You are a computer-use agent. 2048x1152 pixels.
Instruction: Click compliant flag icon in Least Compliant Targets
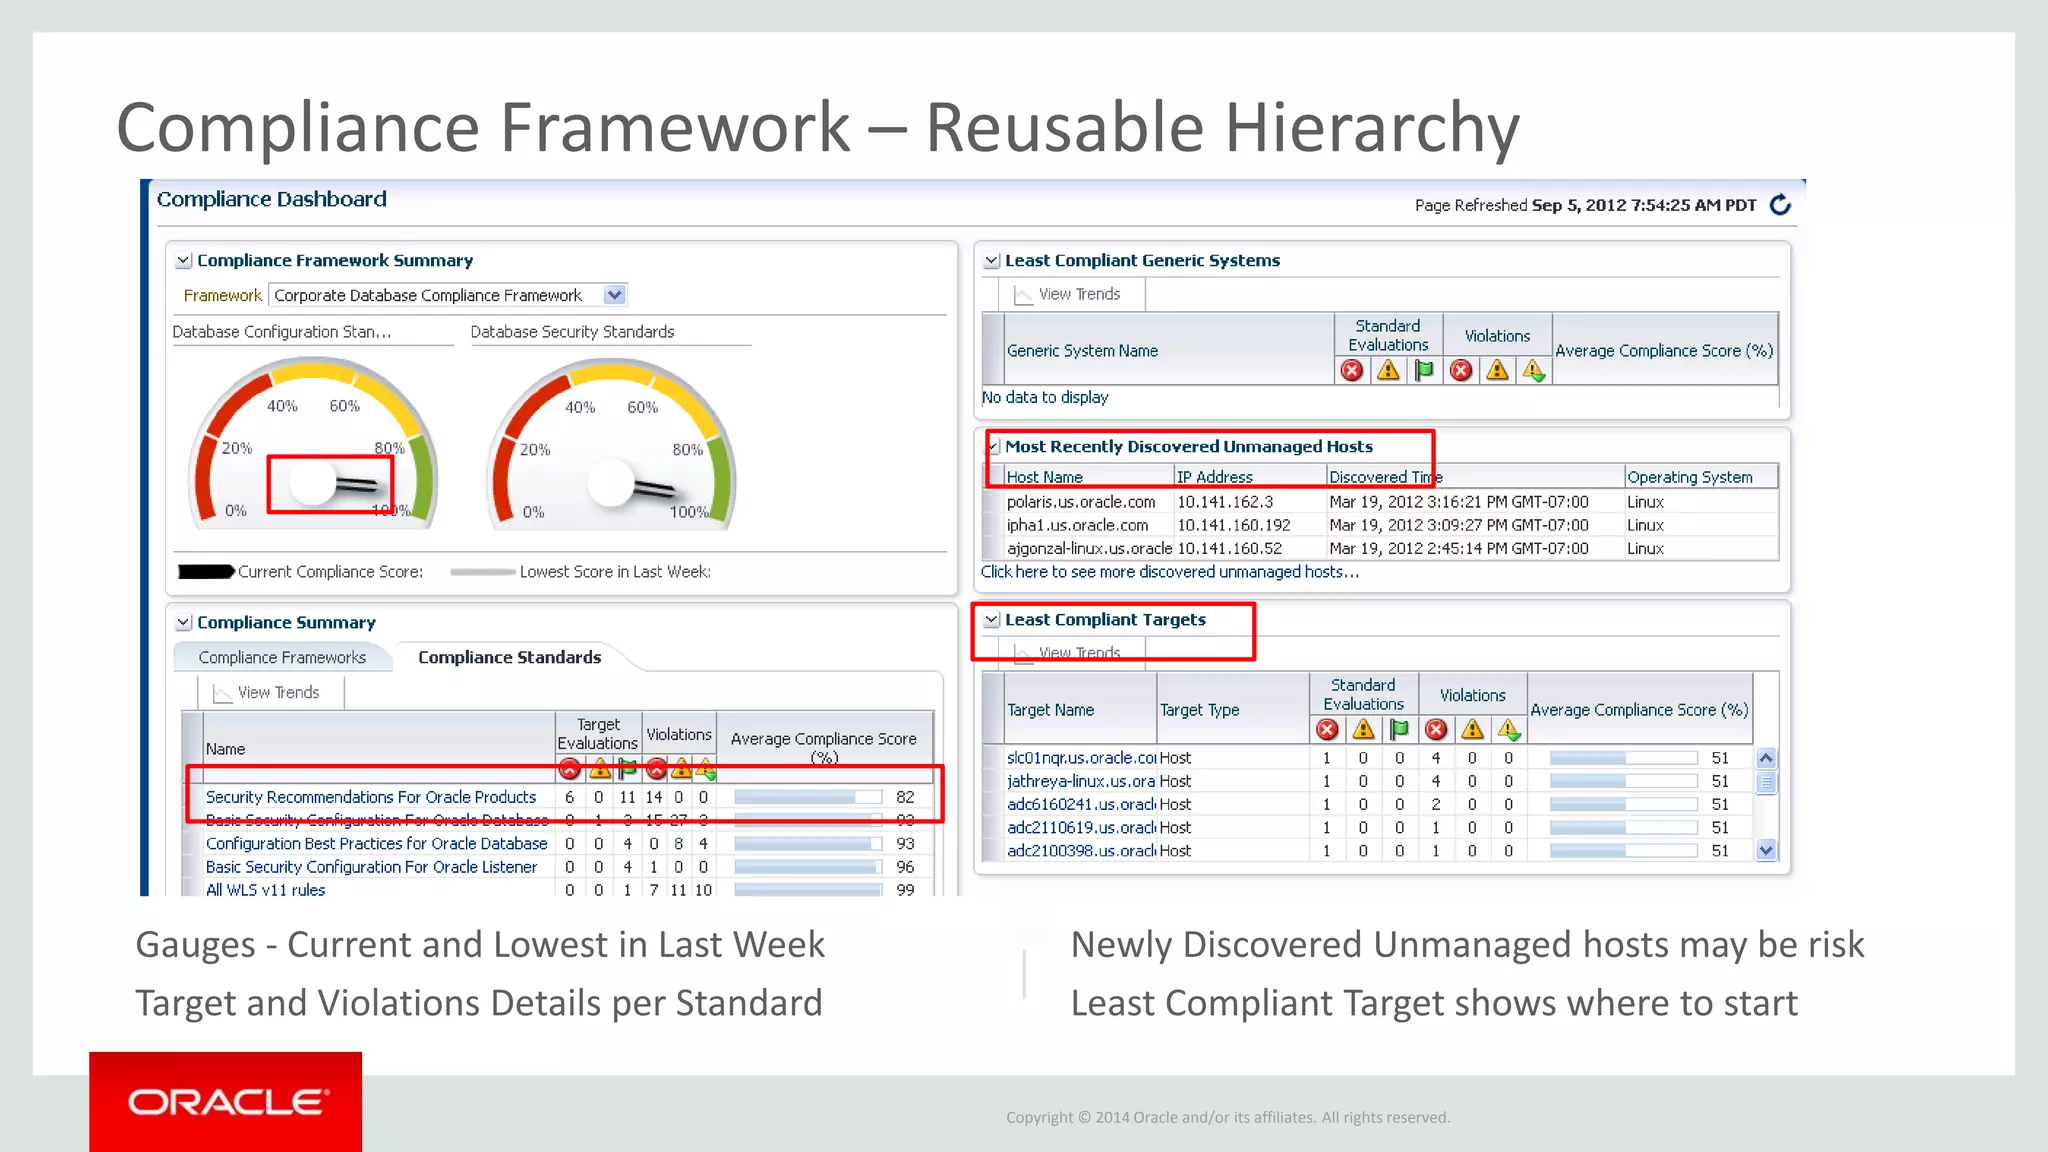[1399, 730]
